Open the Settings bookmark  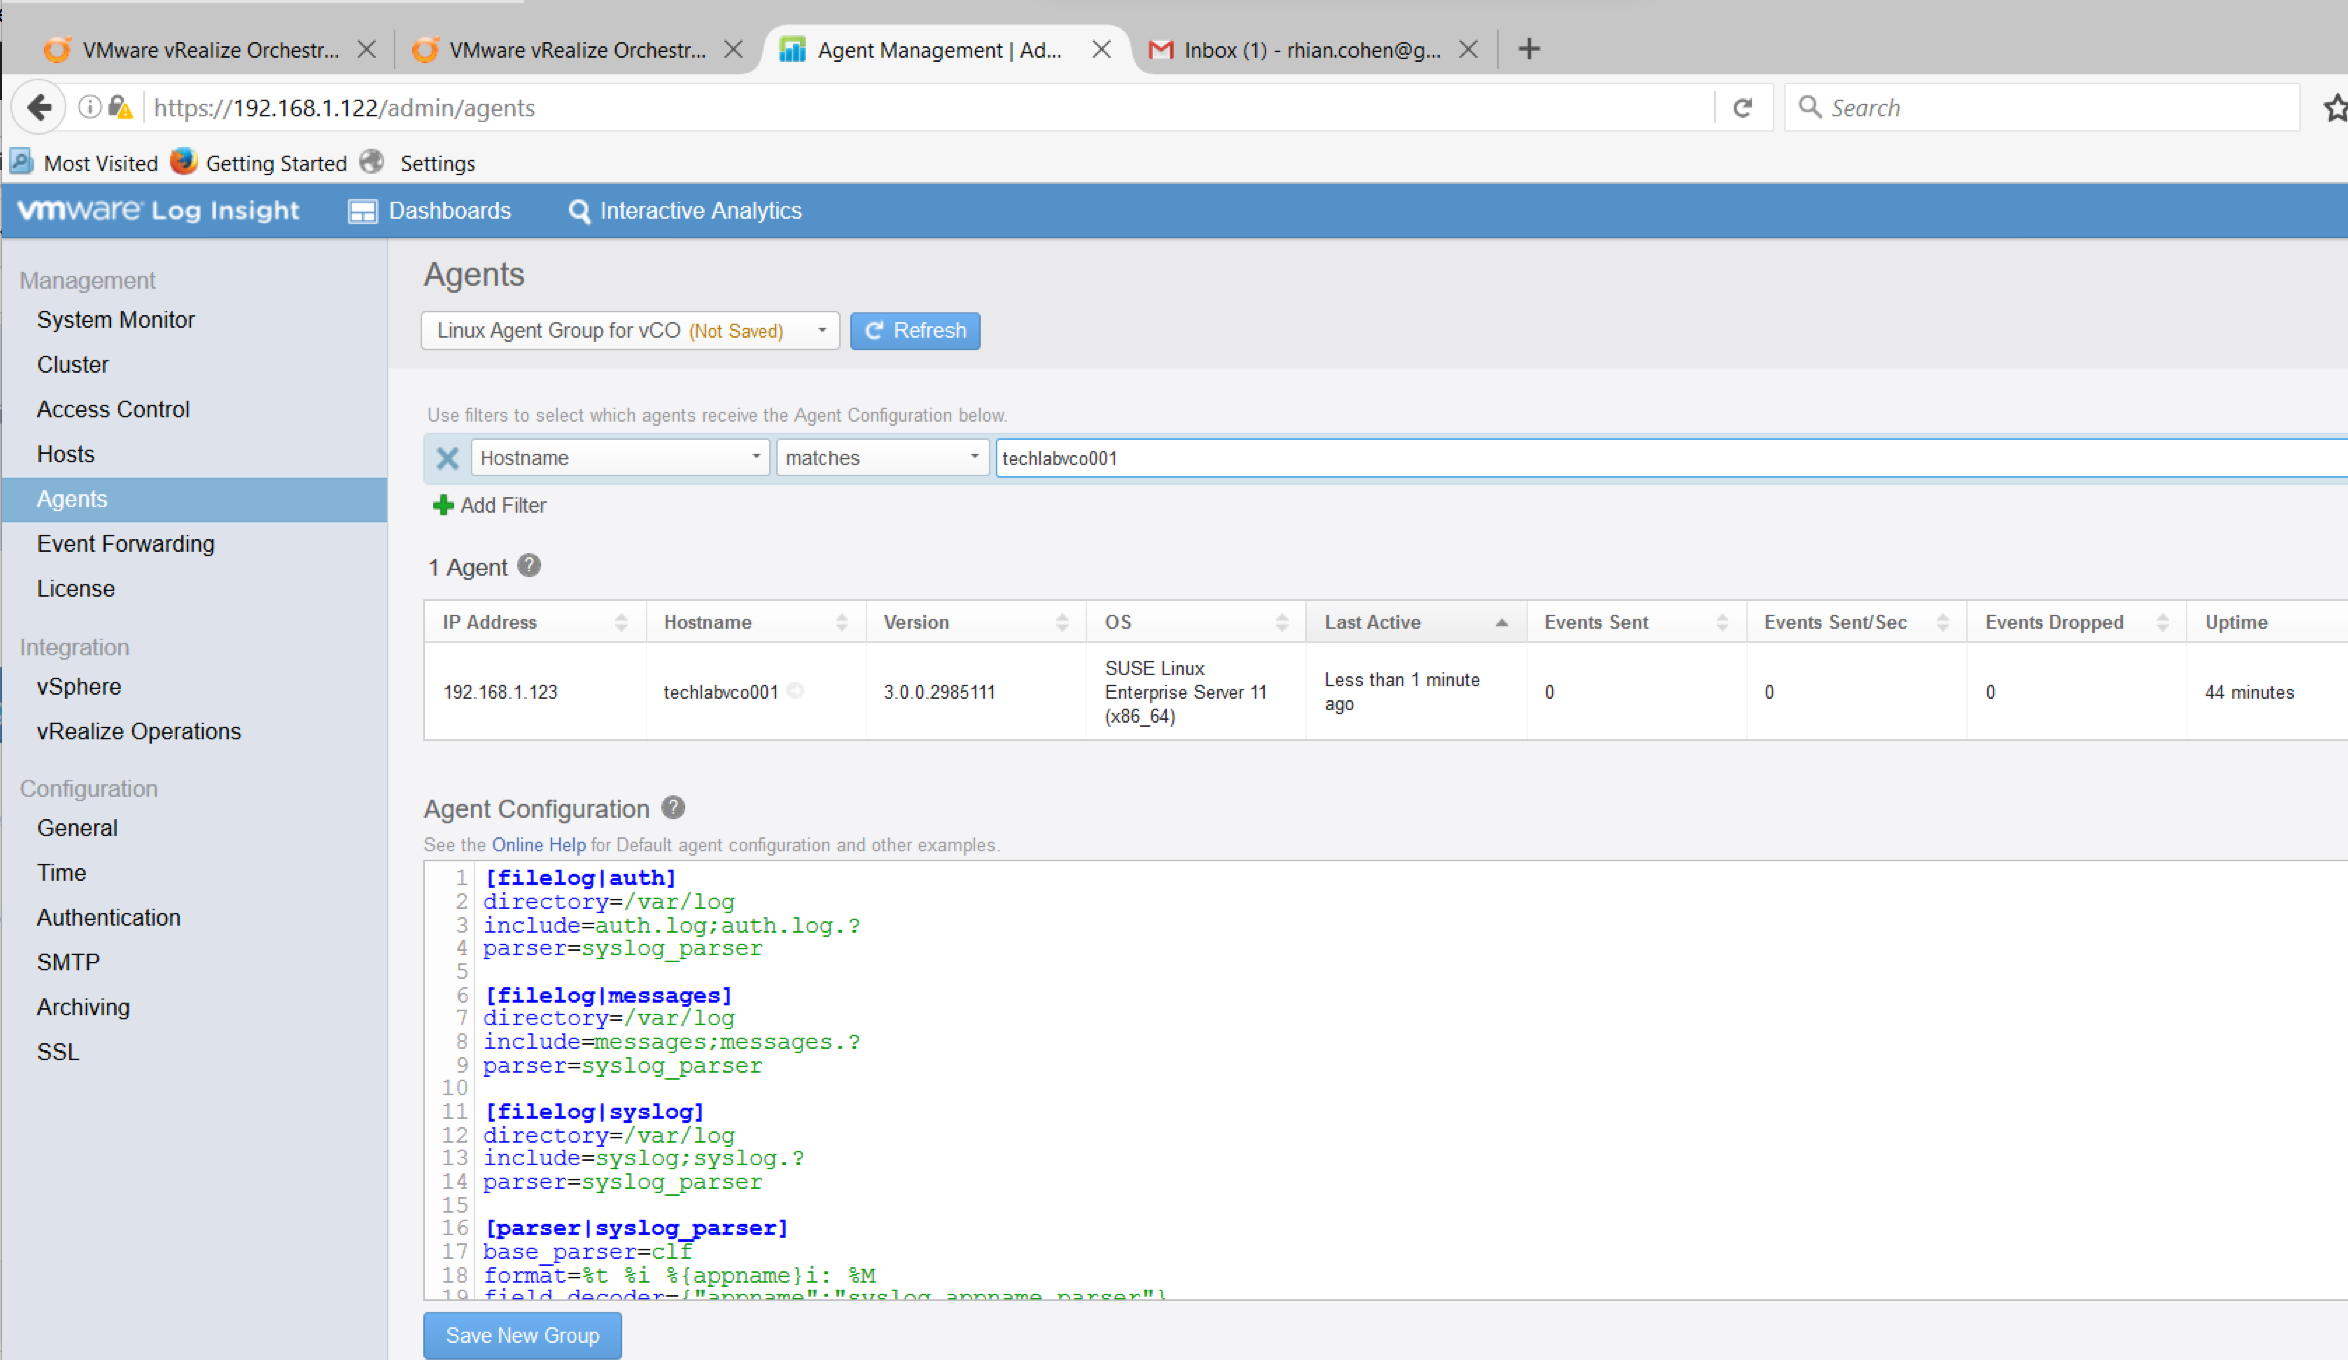click(x=418, y=163)
